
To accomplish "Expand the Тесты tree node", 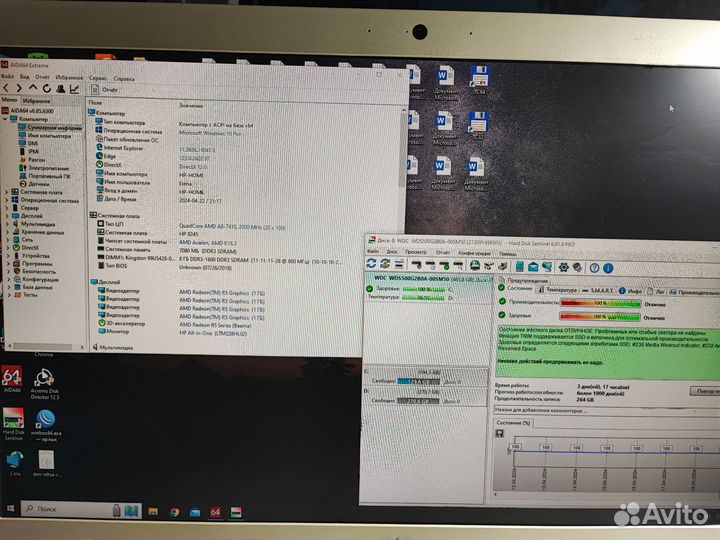I will (x=9, y=295).
